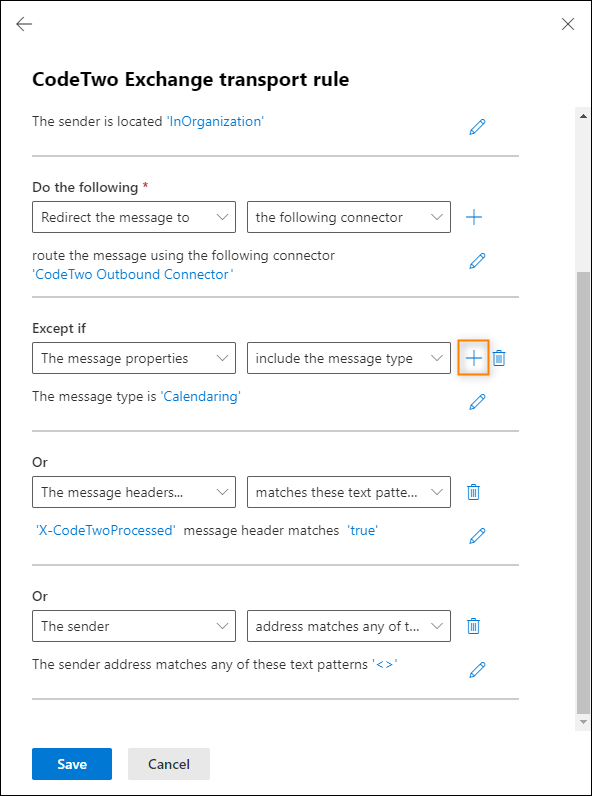Viewport: 592px width, 796px height.
Task: Open 'the following connector' dropdown
Action: click(x=349, y=217)
